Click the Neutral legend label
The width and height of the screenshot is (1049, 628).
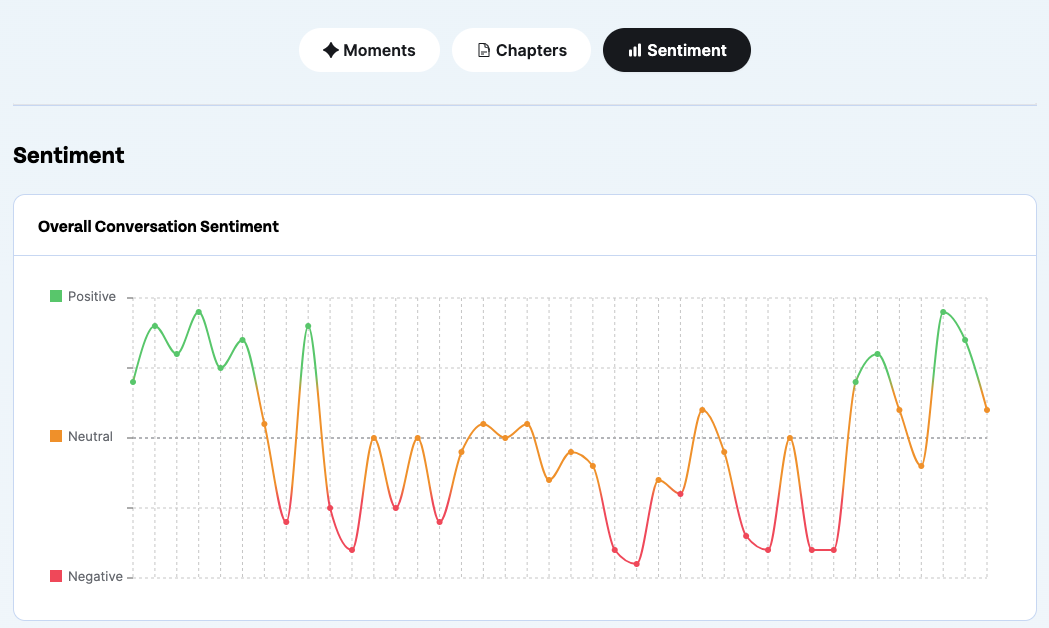pyautogui.click(x=90, y=436)
